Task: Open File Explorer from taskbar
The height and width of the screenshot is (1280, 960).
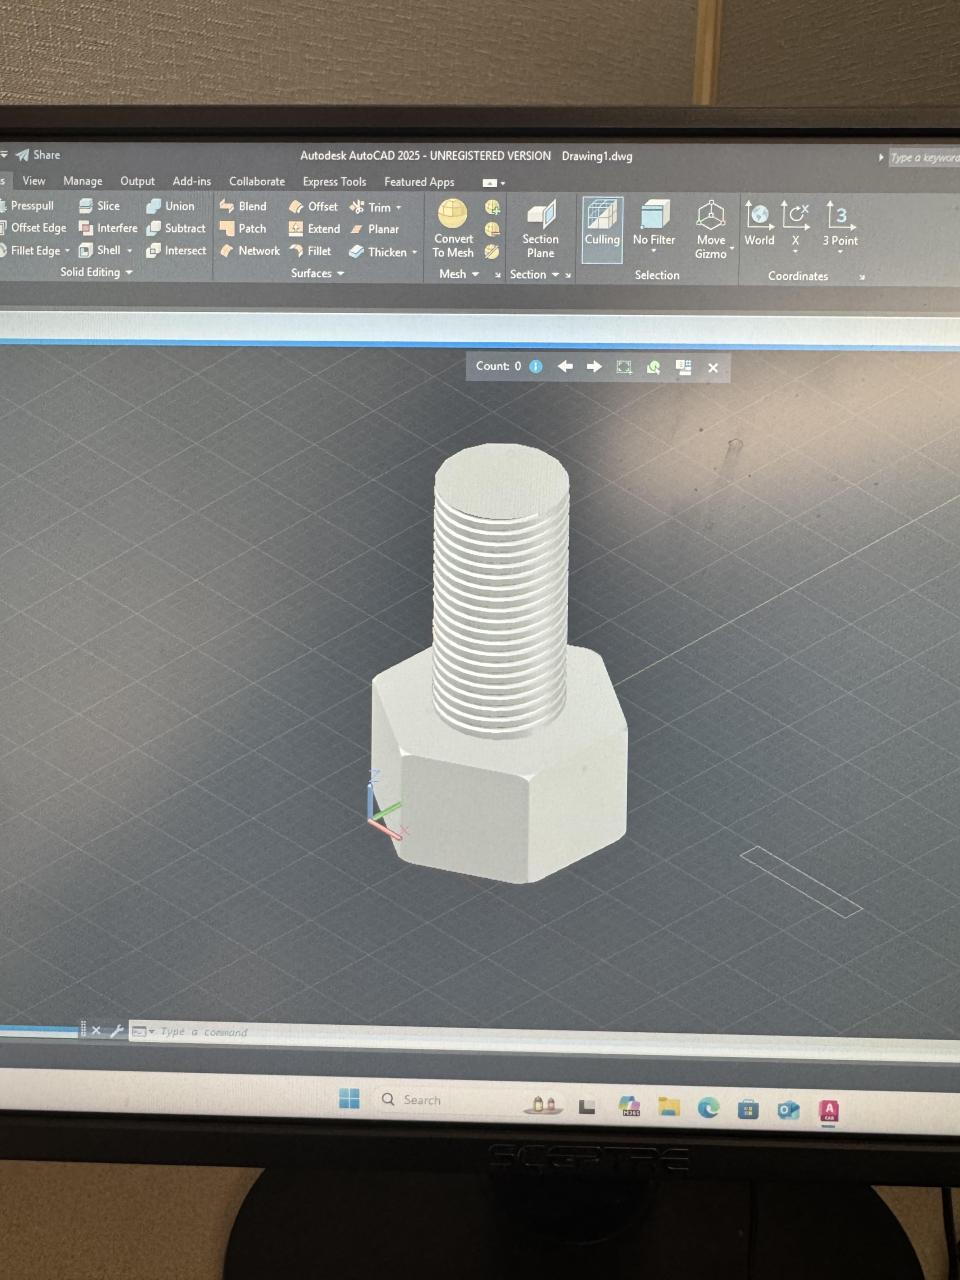Action: [x=669, y=1106]
